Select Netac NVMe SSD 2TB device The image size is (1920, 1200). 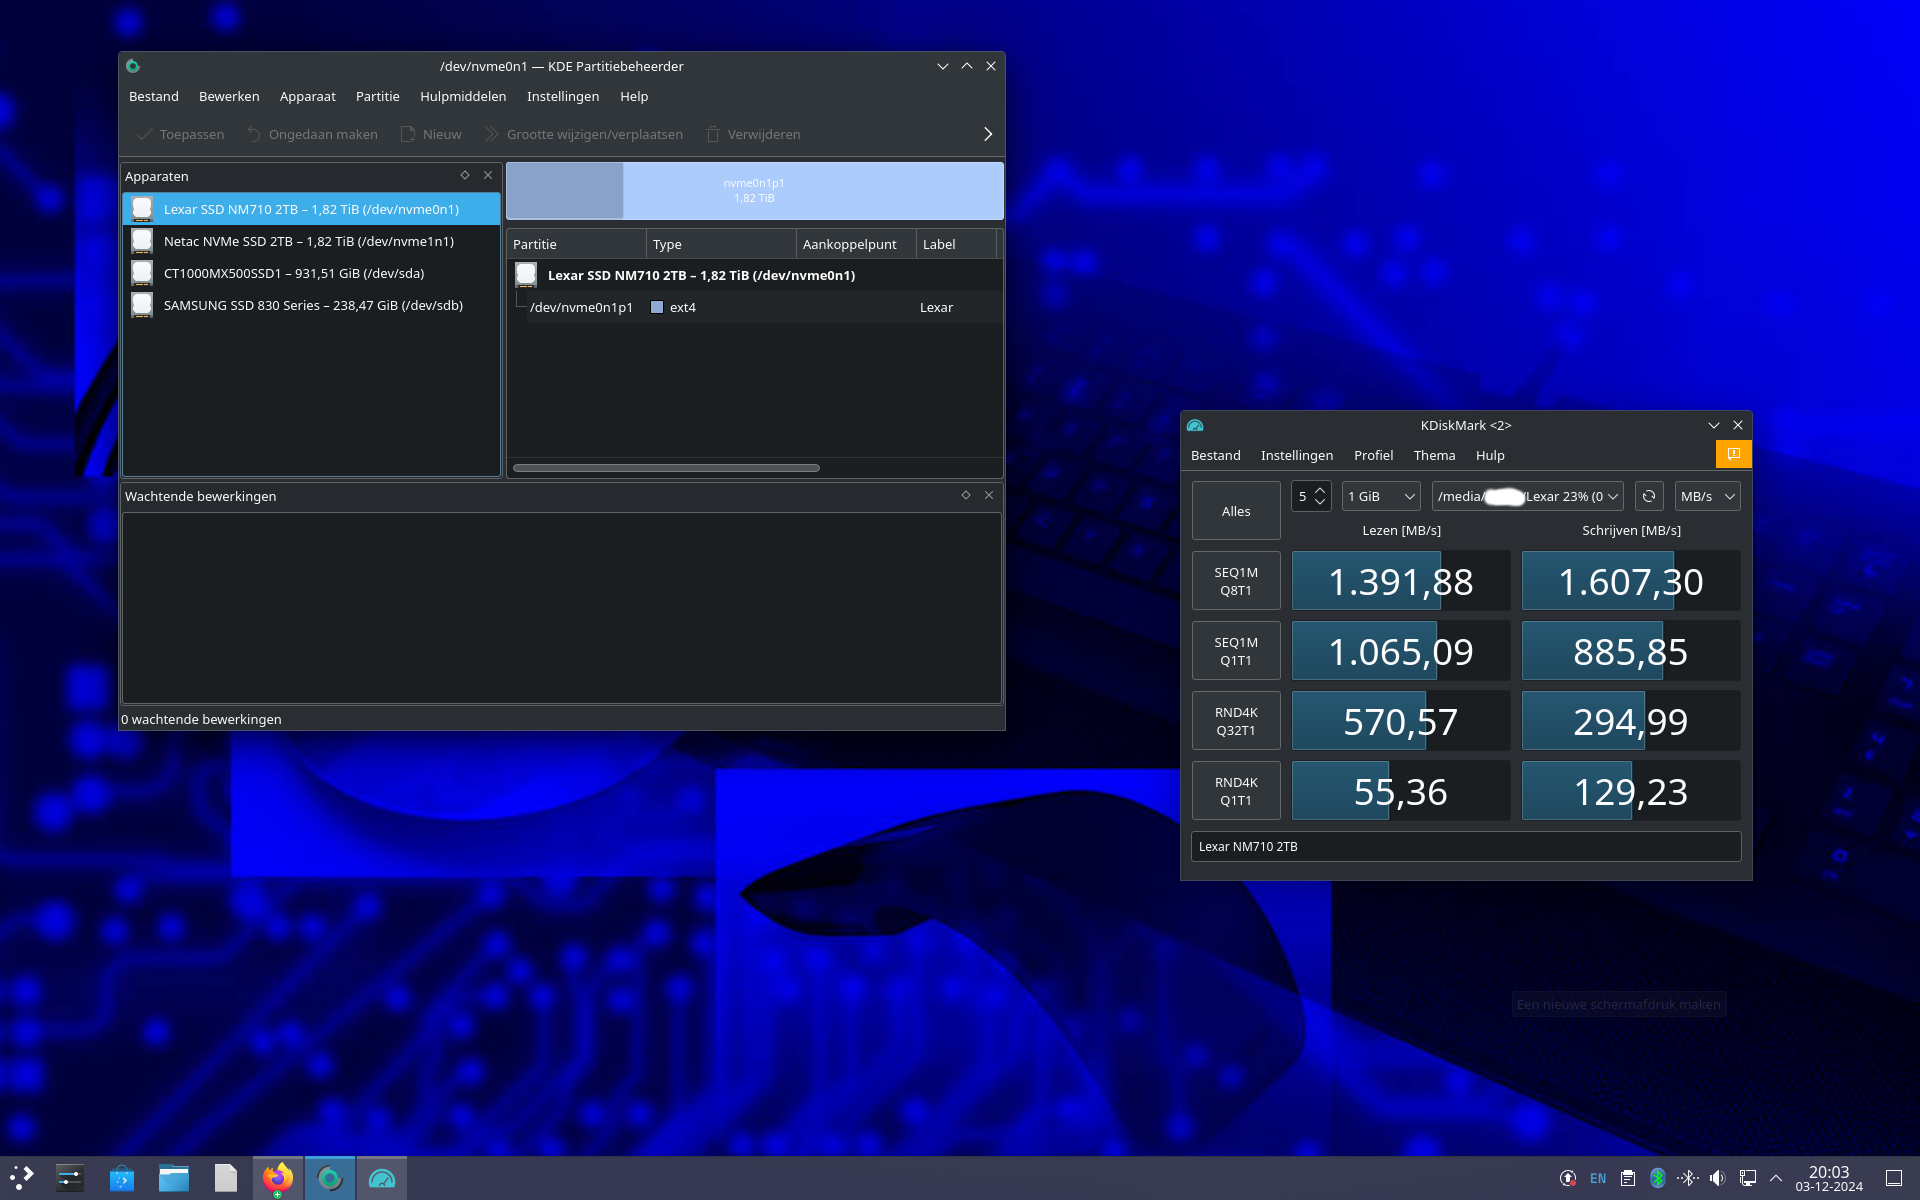coord(311,241)
